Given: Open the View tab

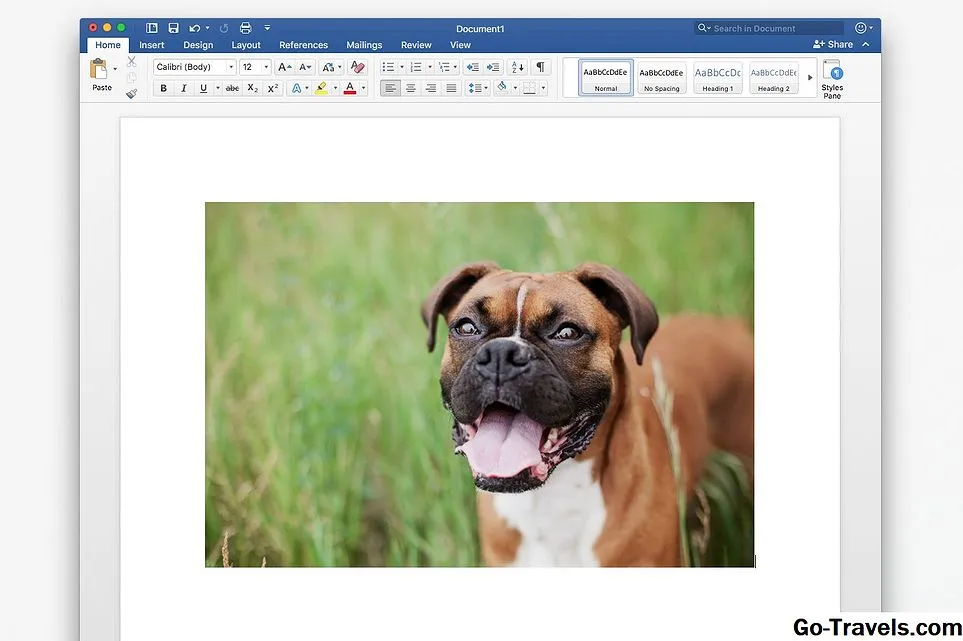Looking at the screenshot, I should (460, 45).
